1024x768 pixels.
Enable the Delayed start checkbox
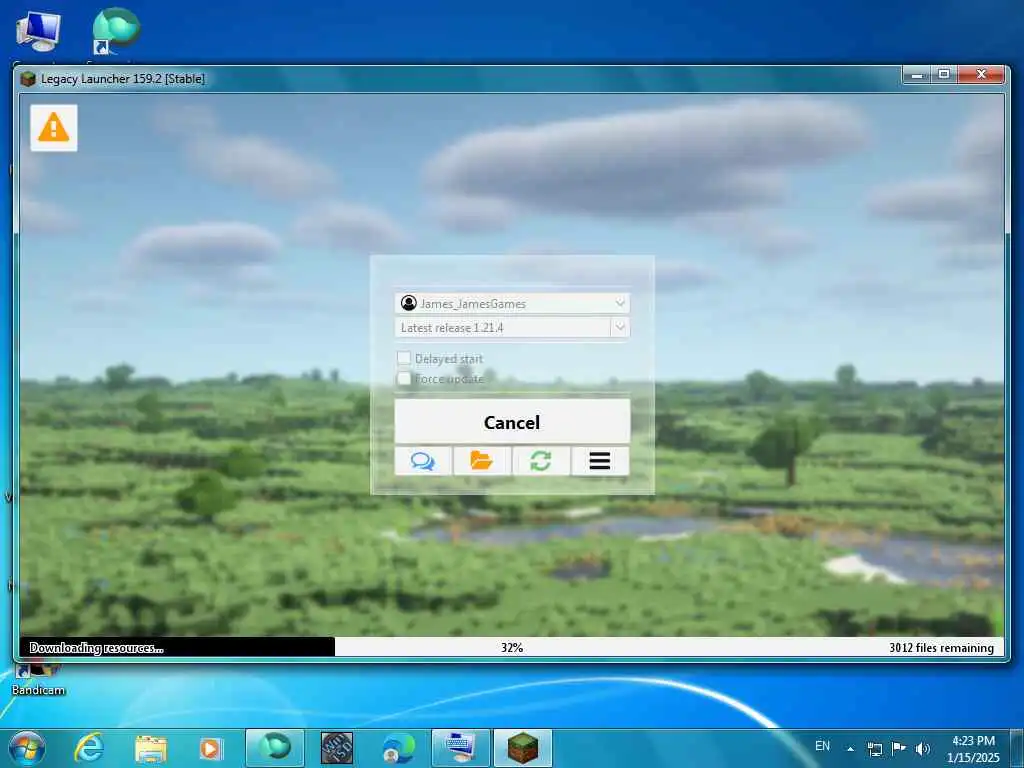(x=404, y=358)
